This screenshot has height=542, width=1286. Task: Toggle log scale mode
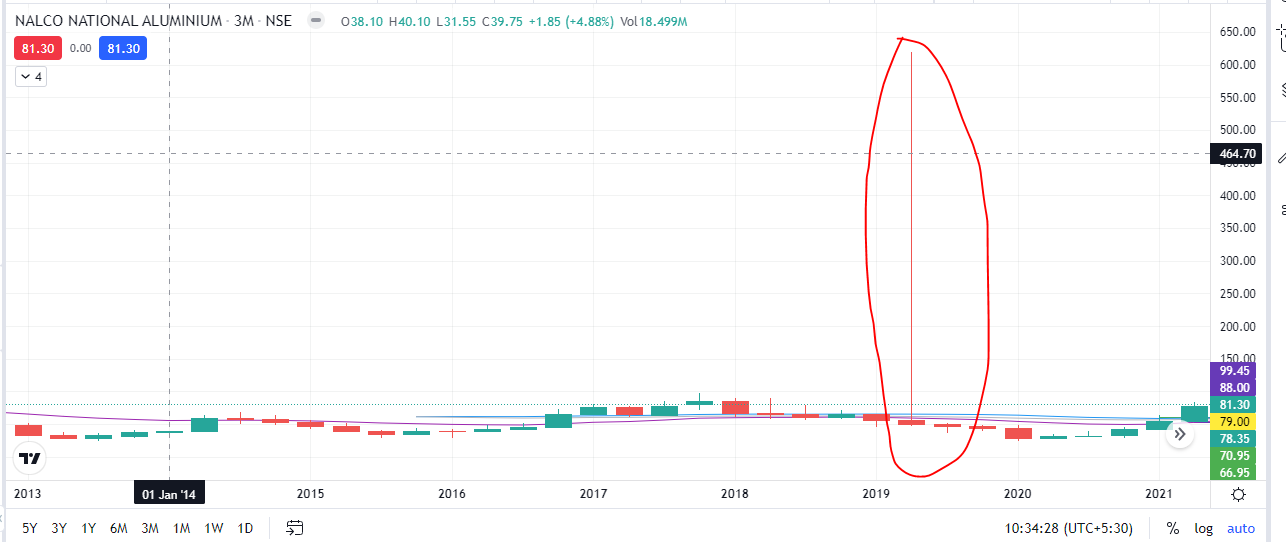1203,528
